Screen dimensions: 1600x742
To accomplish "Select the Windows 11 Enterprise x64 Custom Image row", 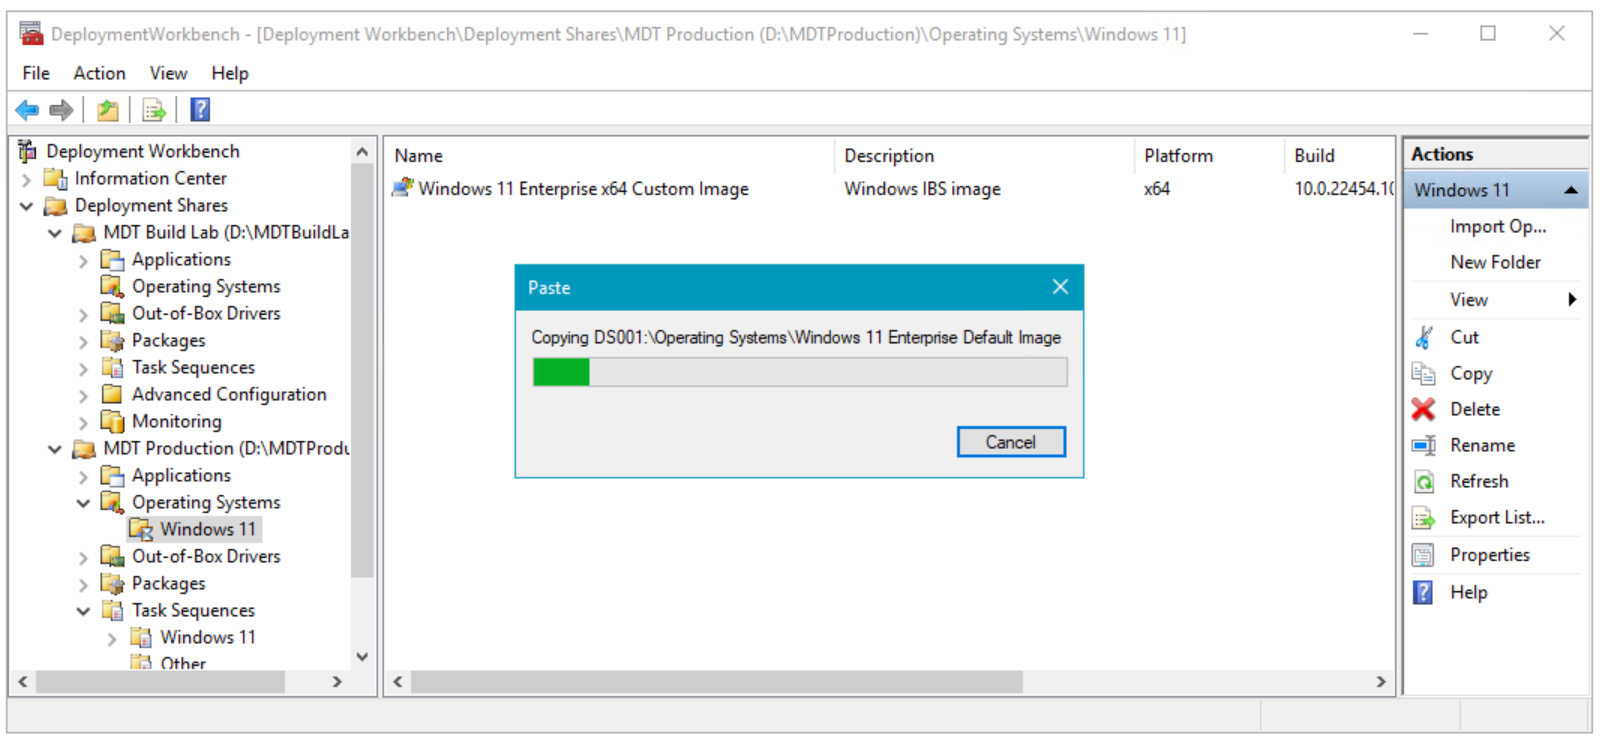I will [582, 189].
